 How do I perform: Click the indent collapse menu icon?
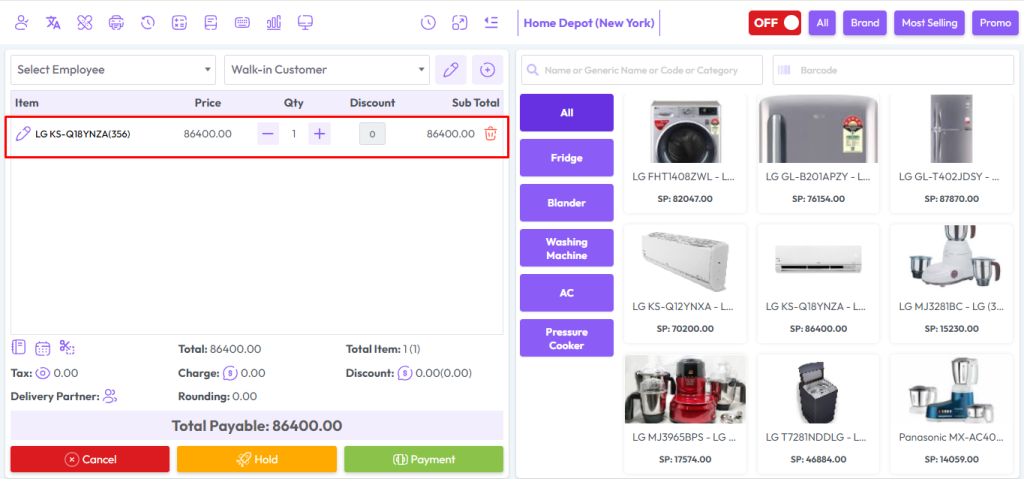(491, 23)
